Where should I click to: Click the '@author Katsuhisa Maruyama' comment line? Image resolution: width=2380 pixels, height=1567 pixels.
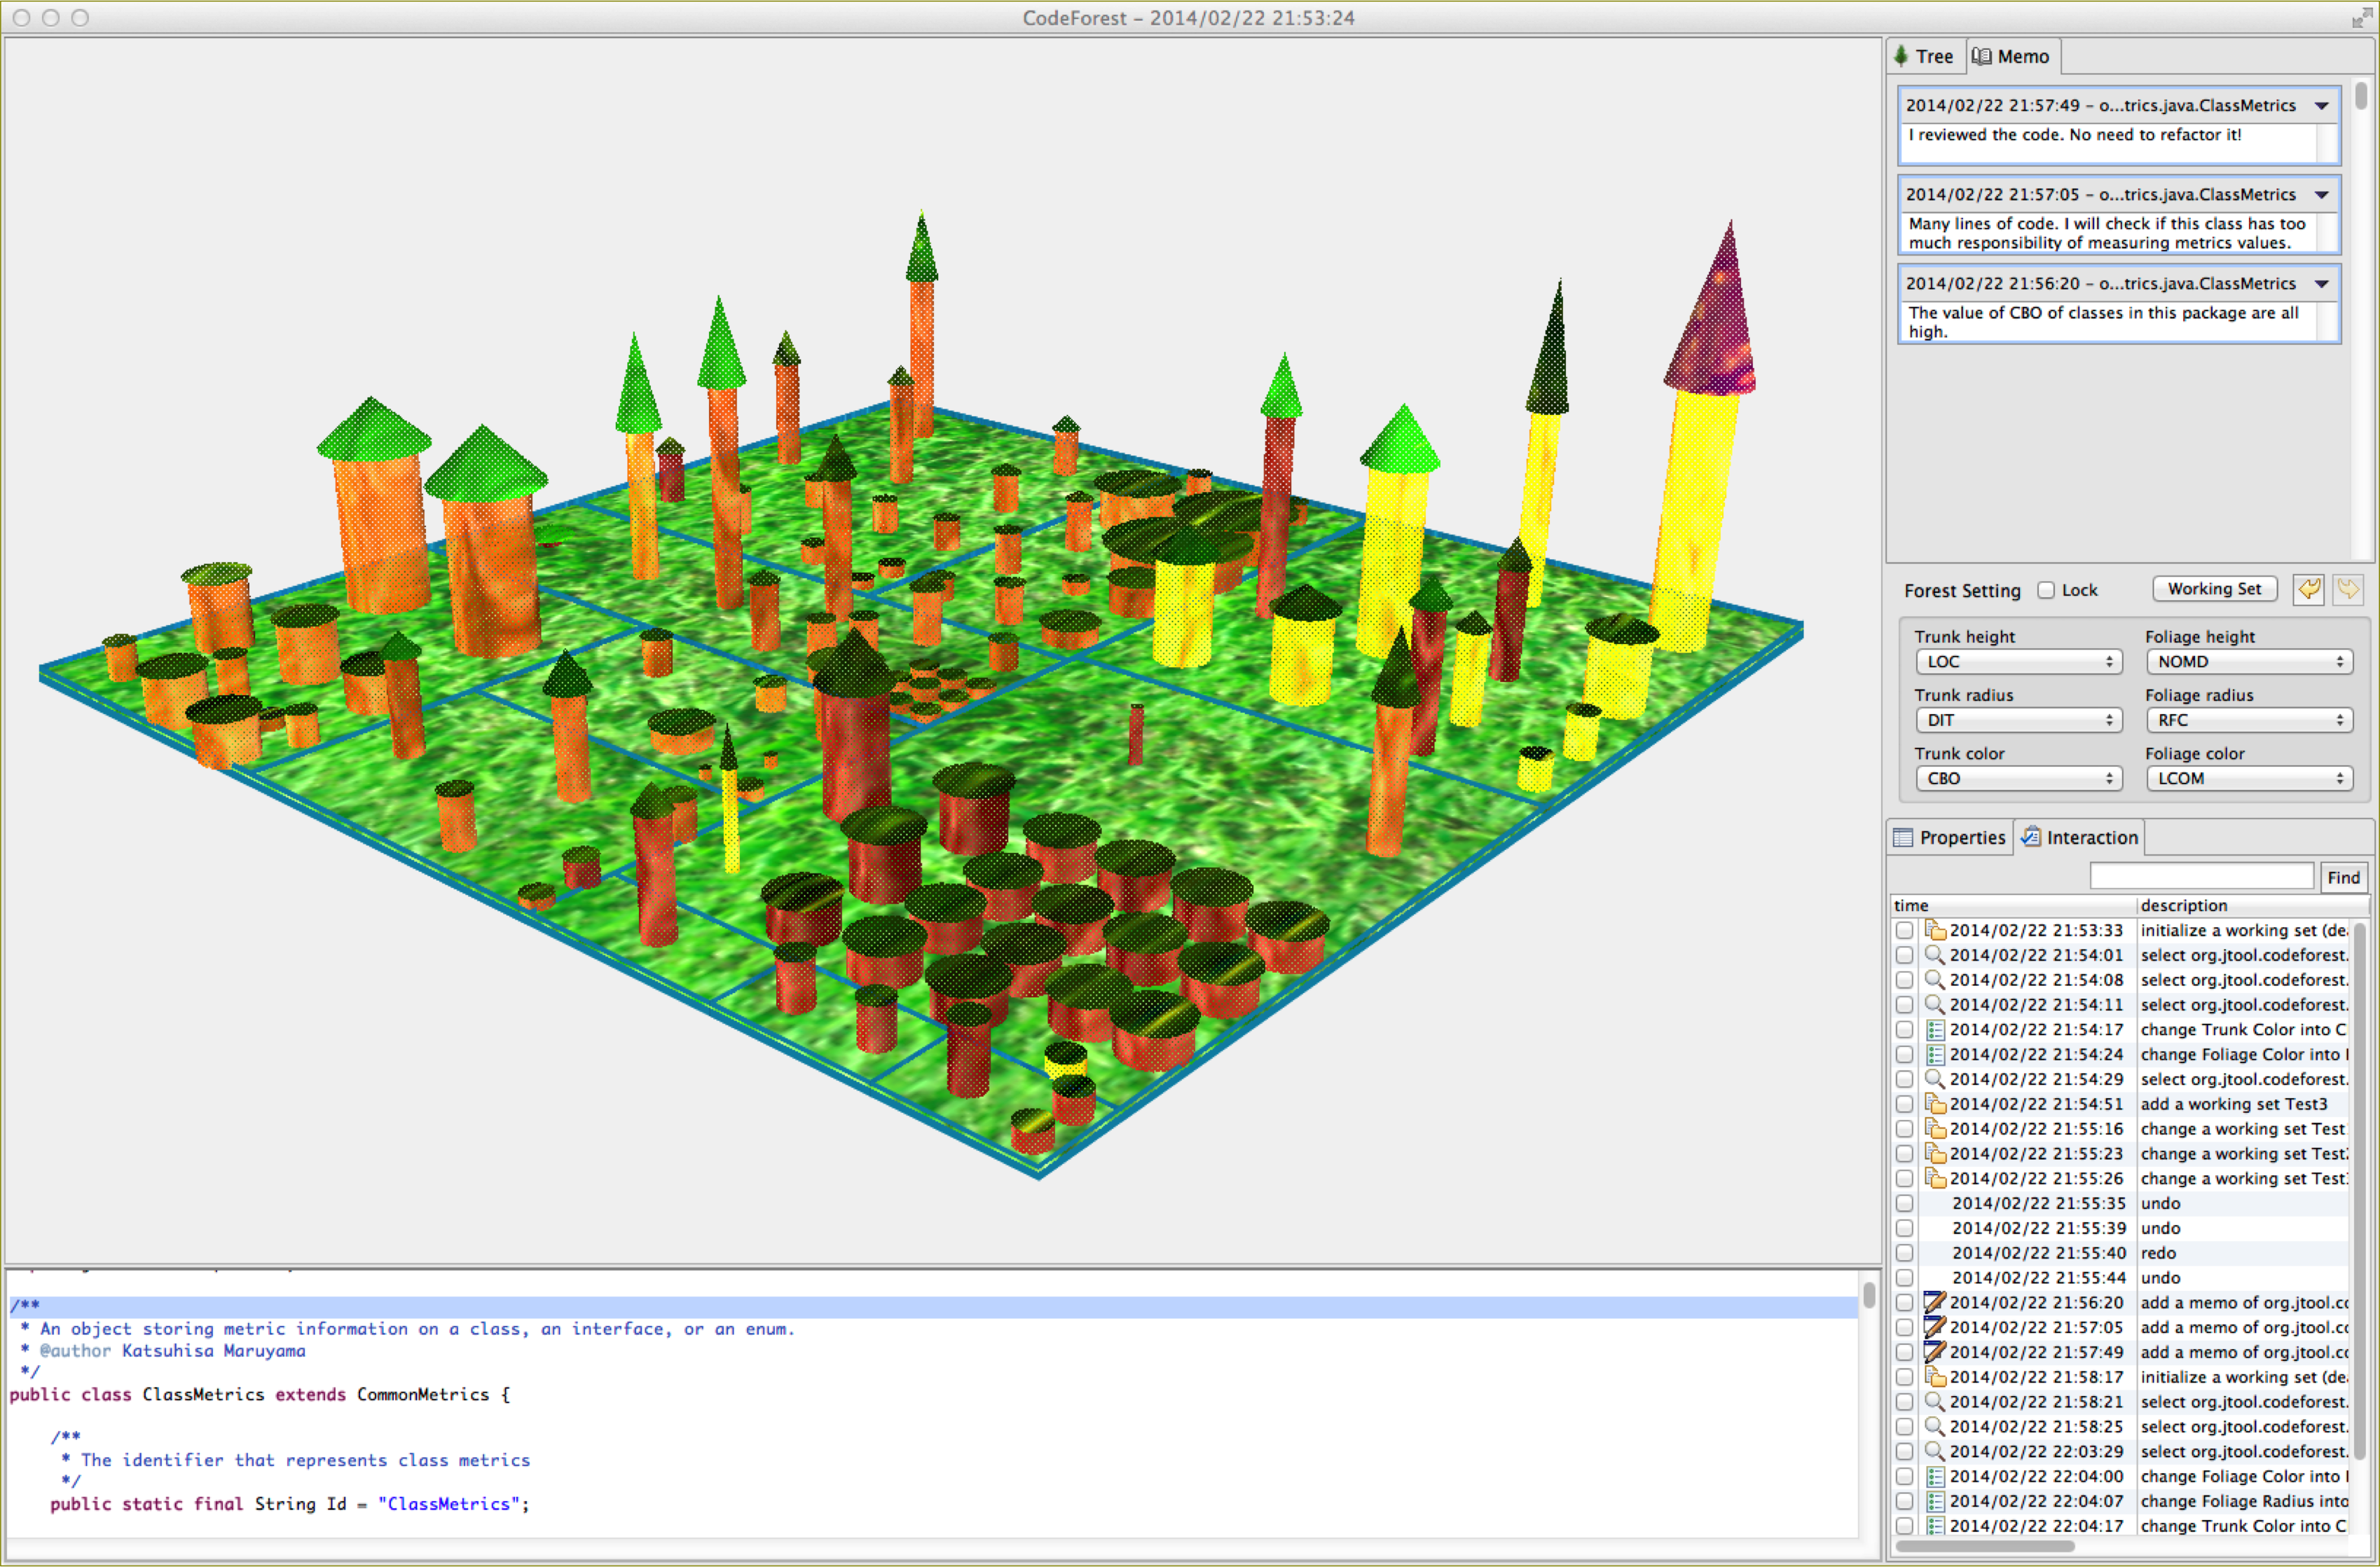(172, 1351)
